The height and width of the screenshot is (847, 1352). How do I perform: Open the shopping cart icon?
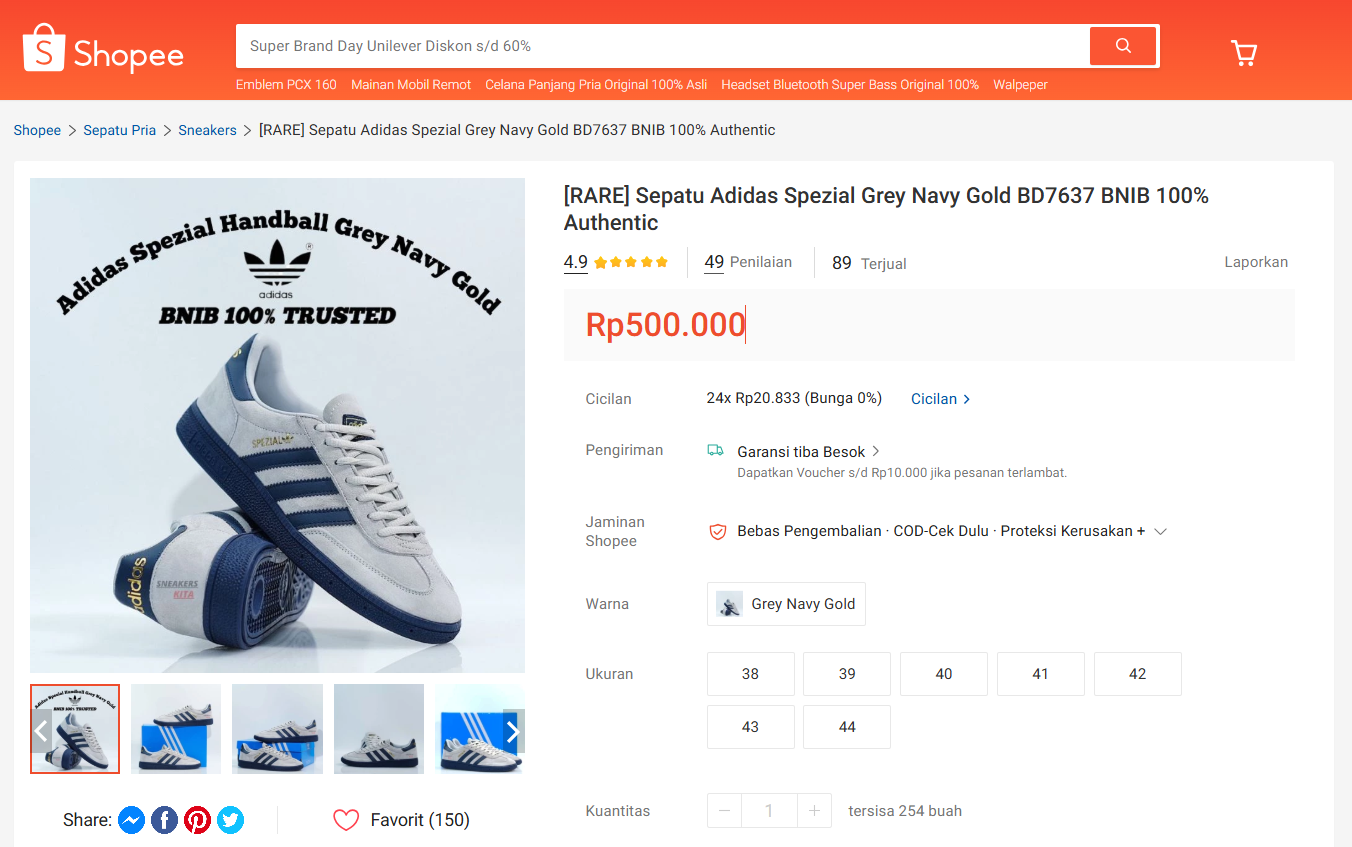[1243, 53]
